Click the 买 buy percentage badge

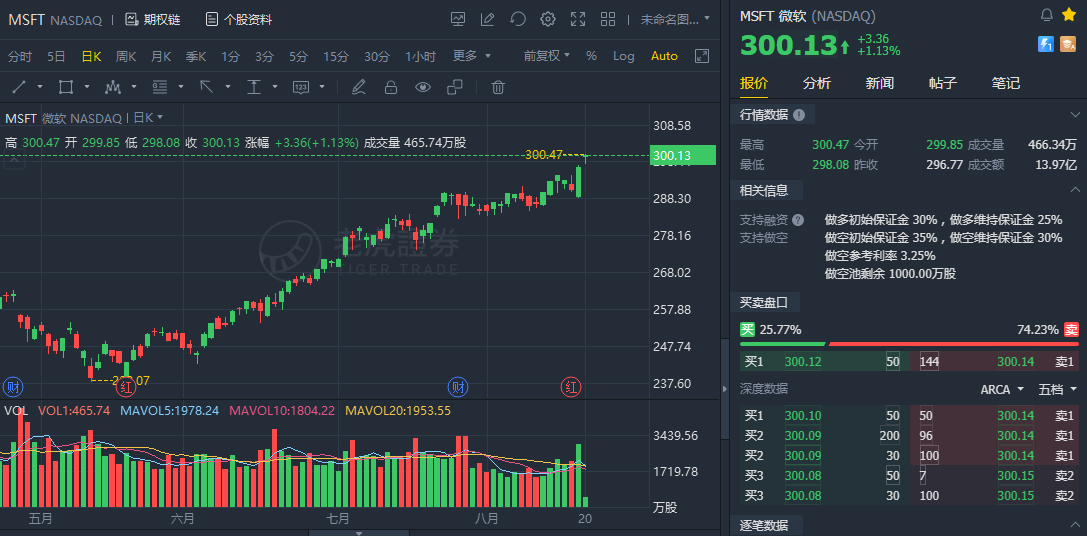(747, 329)
